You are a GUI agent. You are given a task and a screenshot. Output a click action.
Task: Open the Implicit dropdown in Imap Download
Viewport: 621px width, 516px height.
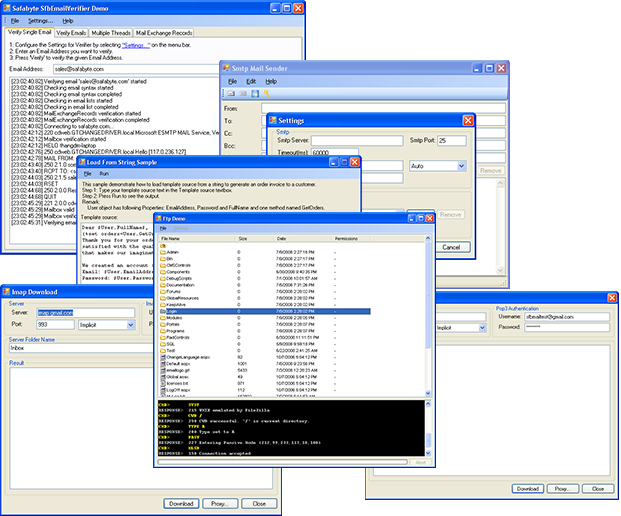click(130, 325)
